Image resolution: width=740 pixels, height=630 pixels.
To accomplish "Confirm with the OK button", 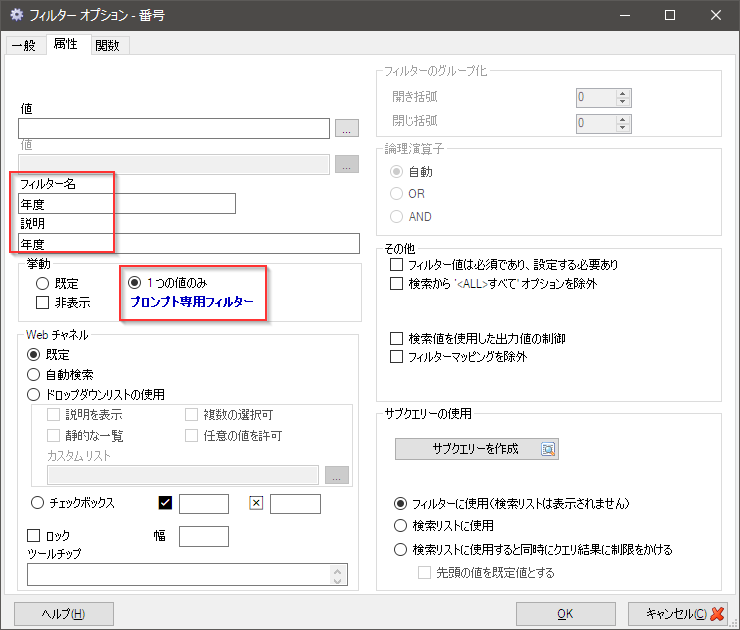I will click(x=565, y=613).
